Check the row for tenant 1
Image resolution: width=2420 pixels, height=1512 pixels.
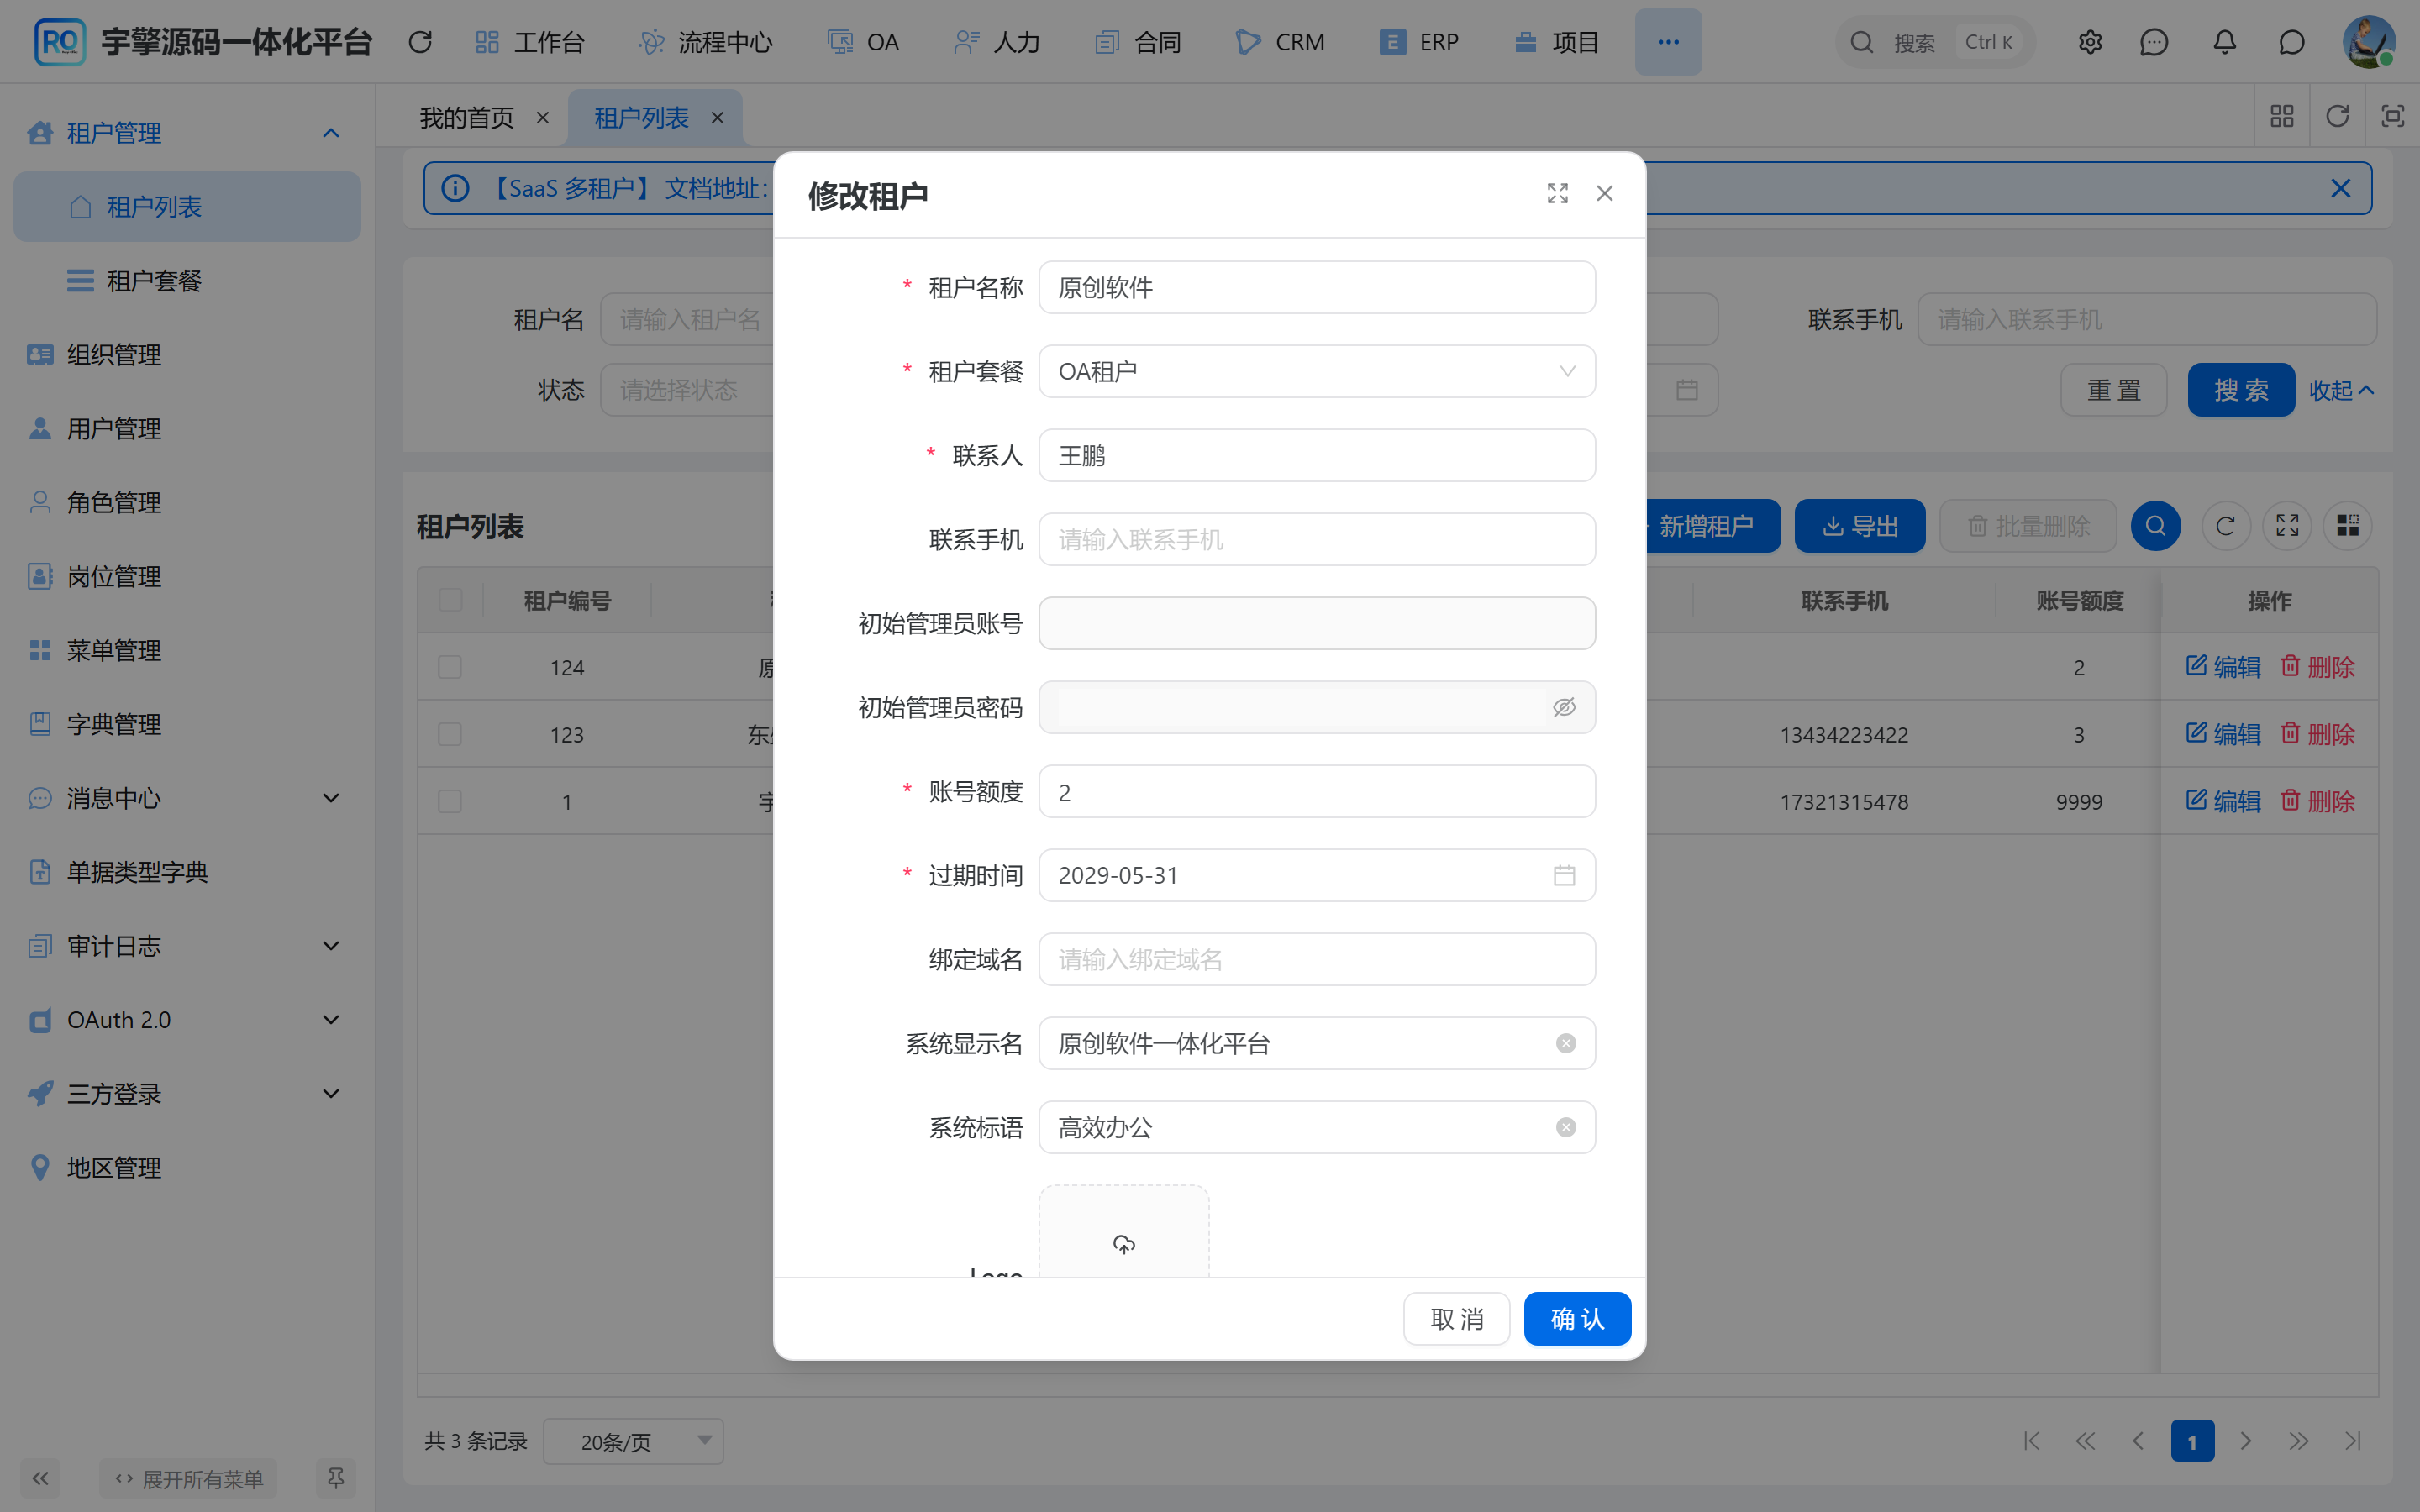(x=450, y=801)
